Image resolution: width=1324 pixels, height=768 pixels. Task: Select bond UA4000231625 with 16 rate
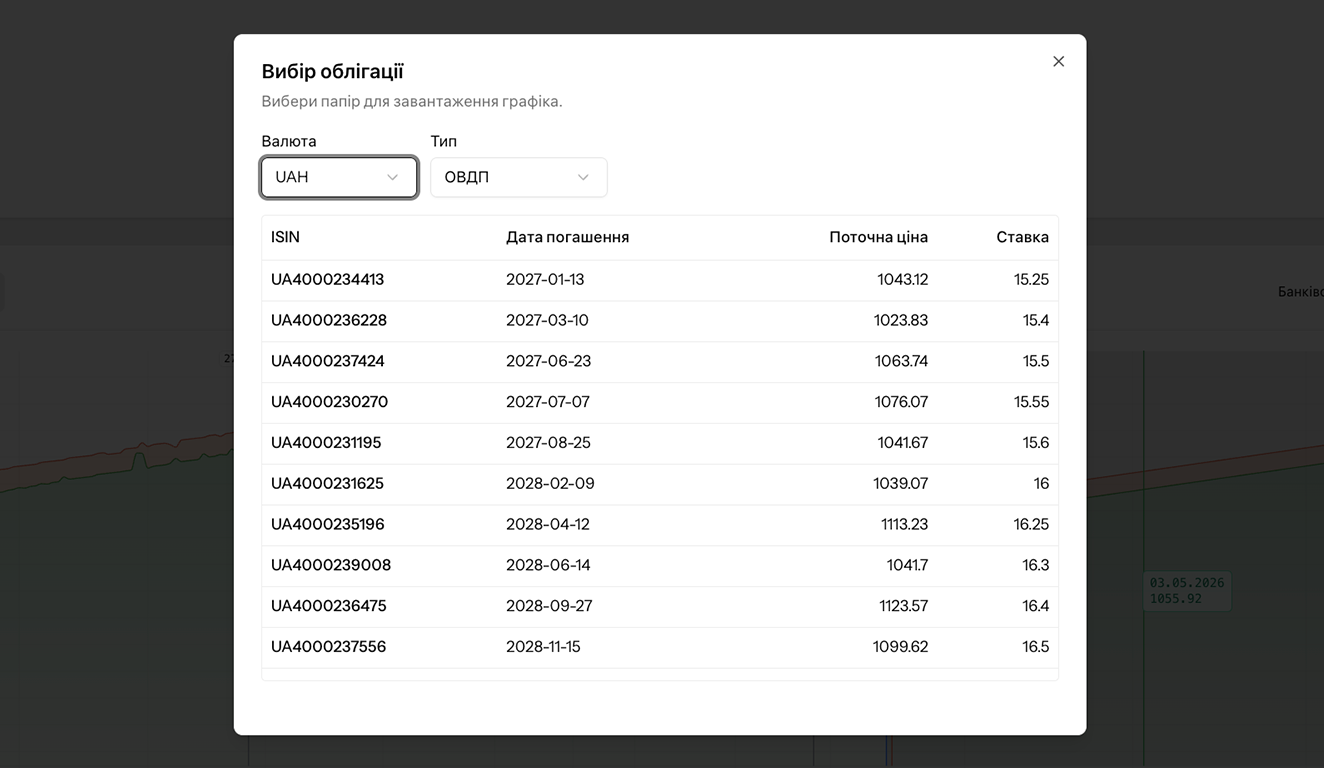point(660,483)
